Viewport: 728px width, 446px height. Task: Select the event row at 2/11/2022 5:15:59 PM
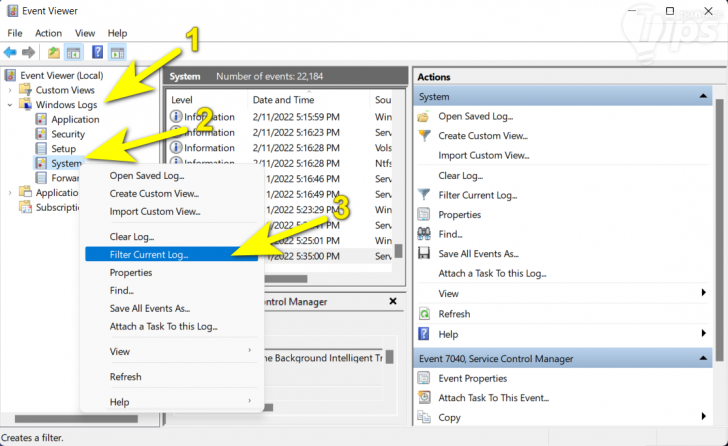point(280,117)
